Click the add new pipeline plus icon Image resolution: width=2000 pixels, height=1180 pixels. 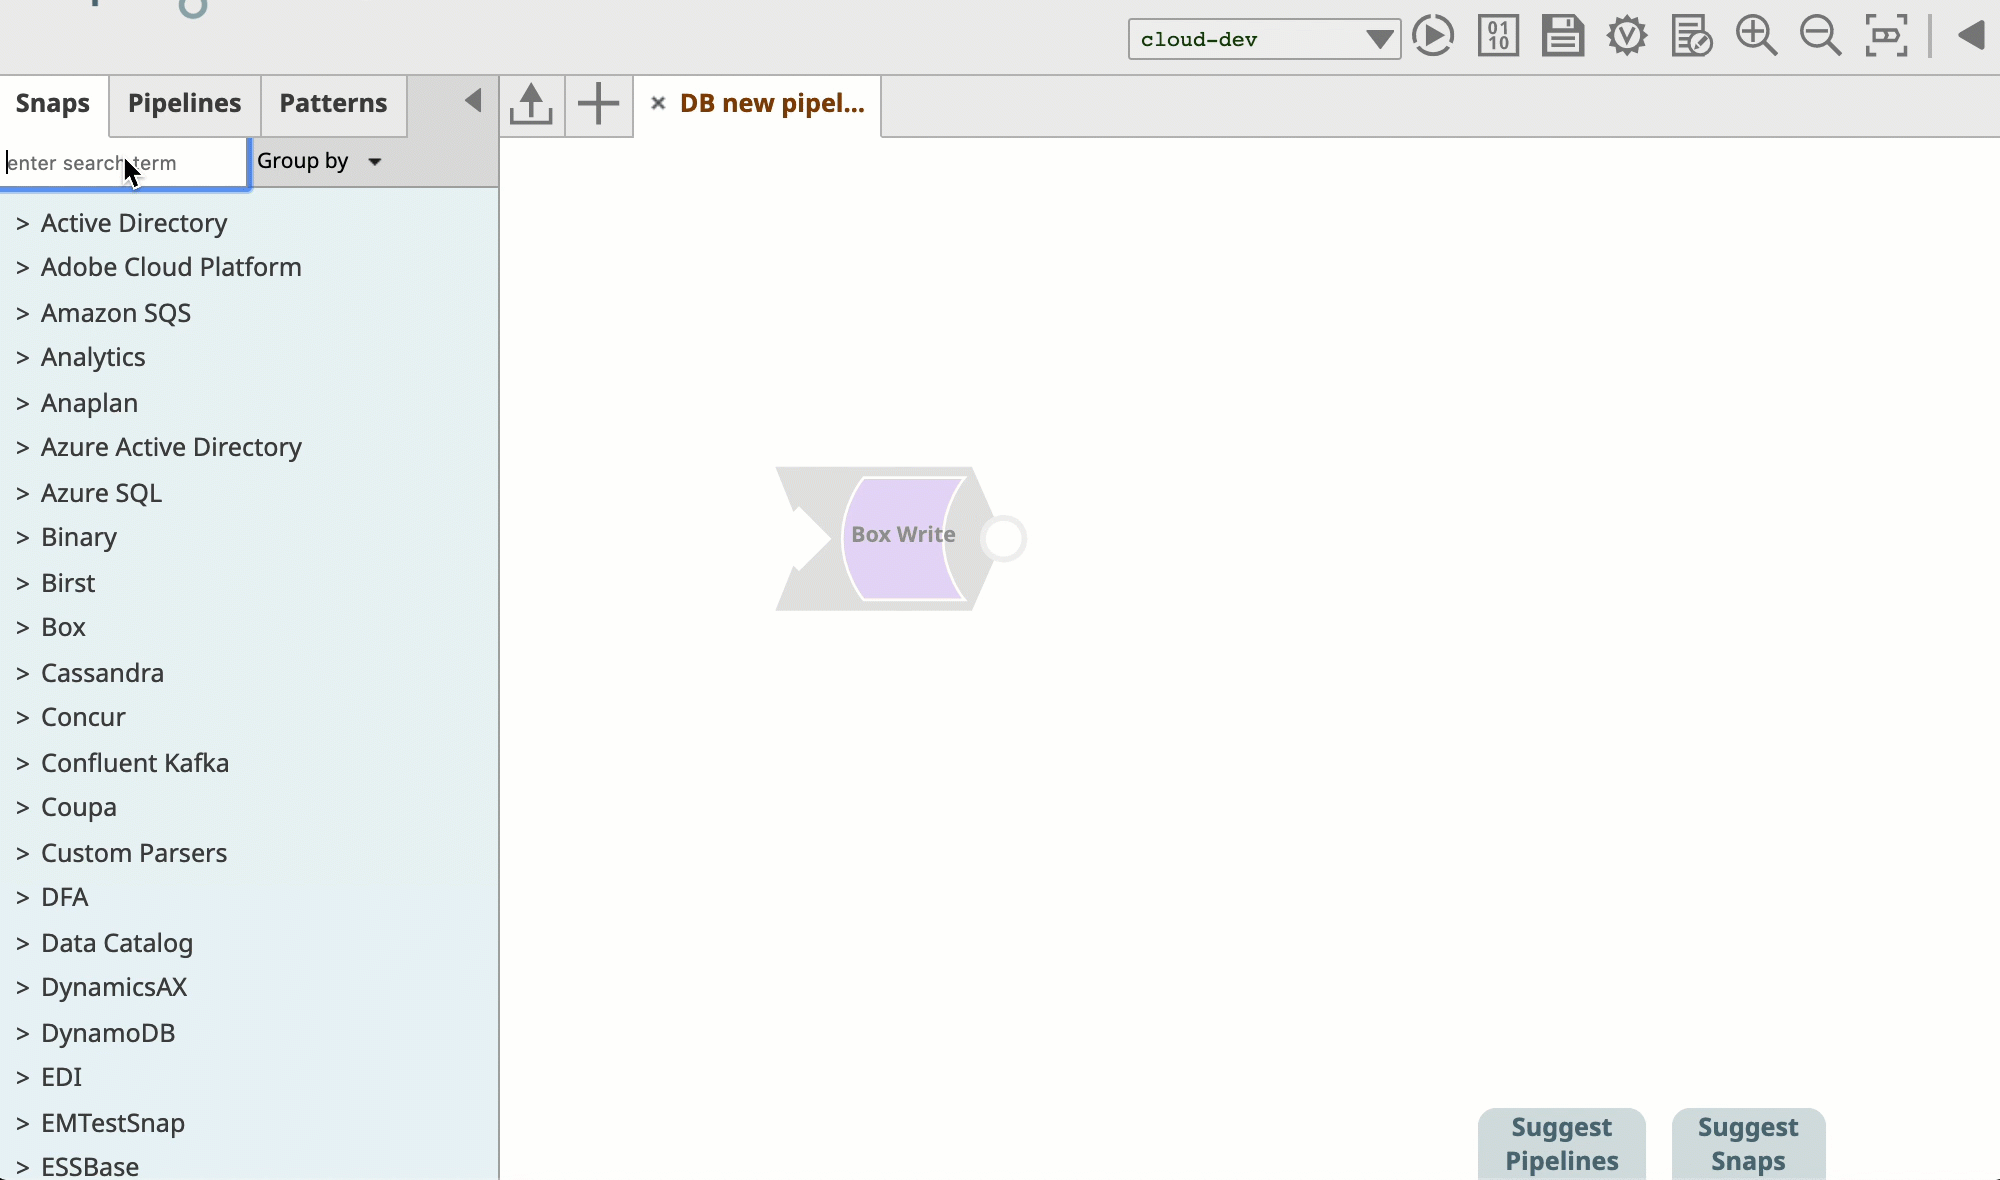point(597,103)
